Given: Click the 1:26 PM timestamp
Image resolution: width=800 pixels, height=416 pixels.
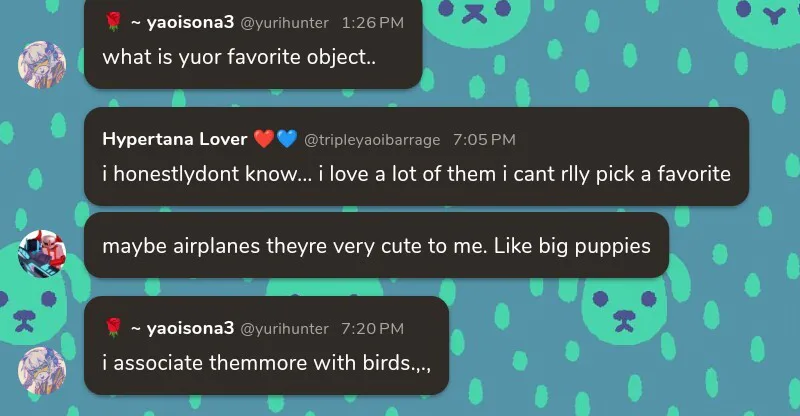Looking at the screenshot, I should 373,22.
